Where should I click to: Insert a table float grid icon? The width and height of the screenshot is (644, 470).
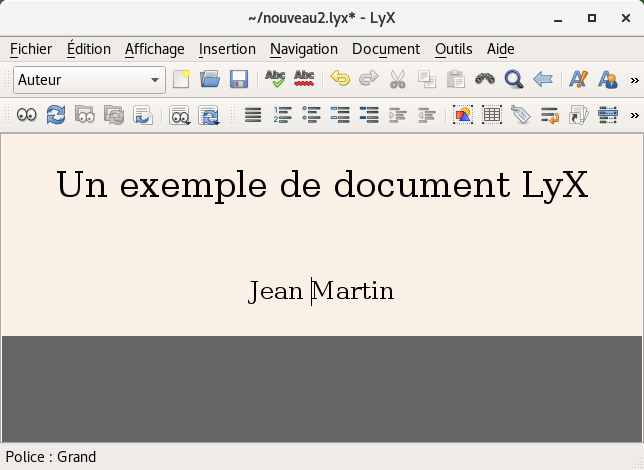click(x=492, y=115)
